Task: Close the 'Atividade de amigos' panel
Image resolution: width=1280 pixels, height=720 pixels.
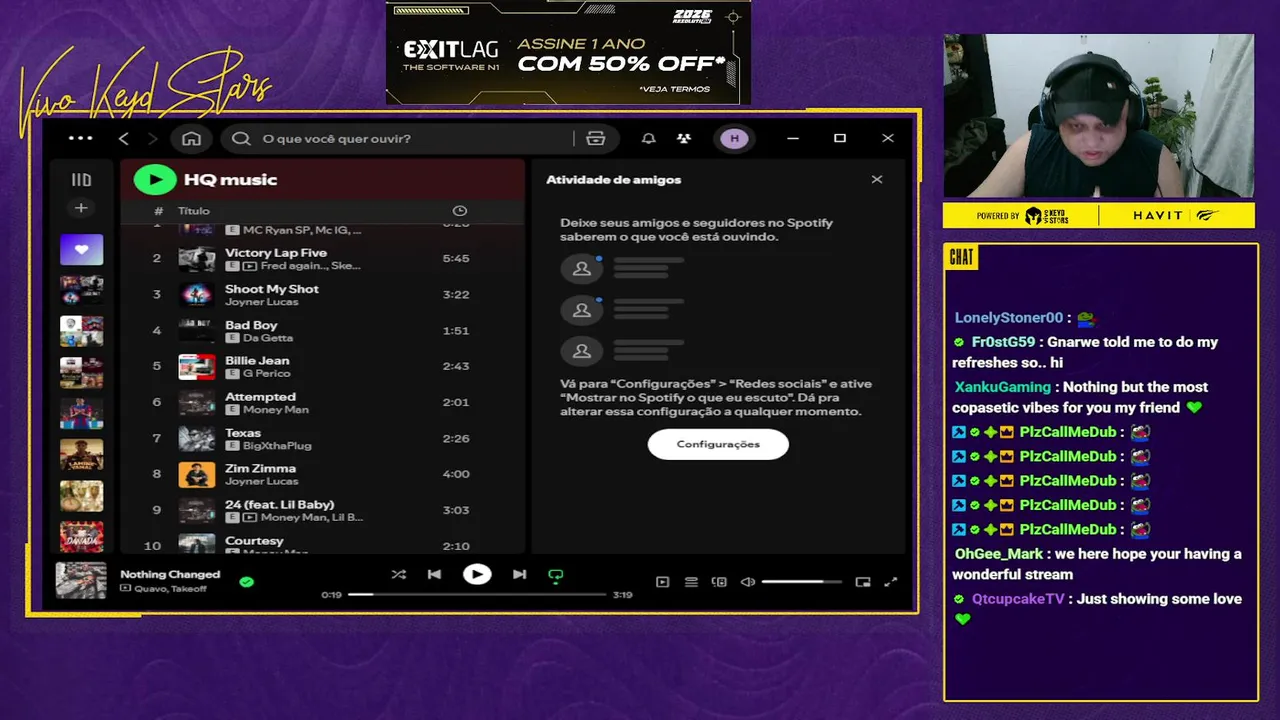Action: tap(877, 180)
